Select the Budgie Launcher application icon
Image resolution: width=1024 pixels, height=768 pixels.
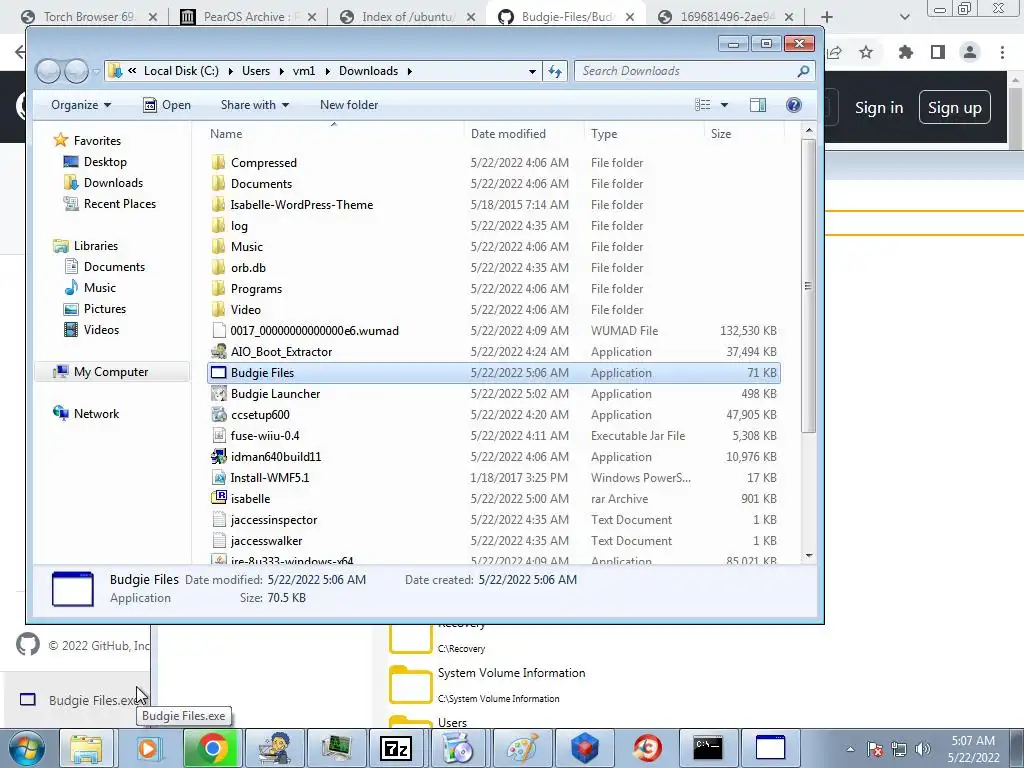coord(219,394)
